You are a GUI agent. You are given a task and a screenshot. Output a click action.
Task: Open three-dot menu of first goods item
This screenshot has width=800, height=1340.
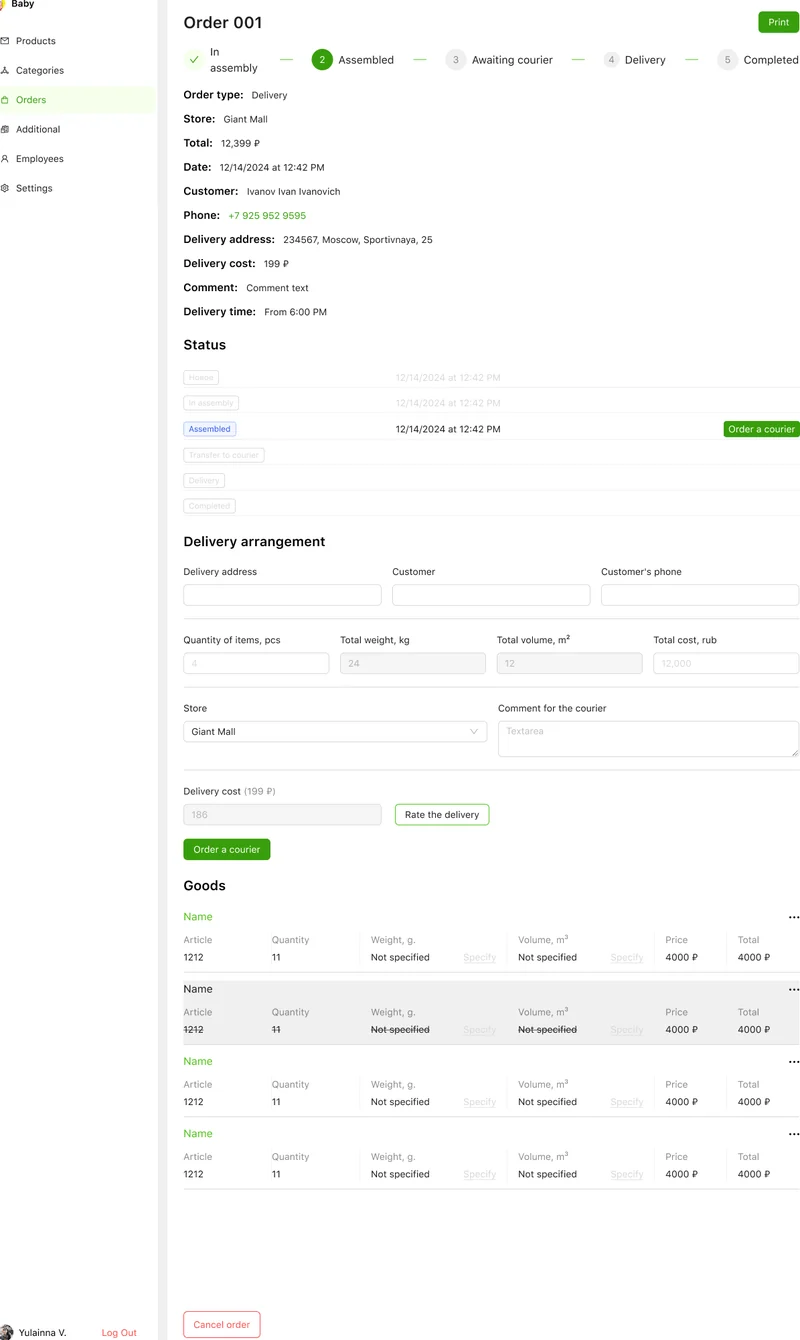pyautogui.click(x=794, y=917)
